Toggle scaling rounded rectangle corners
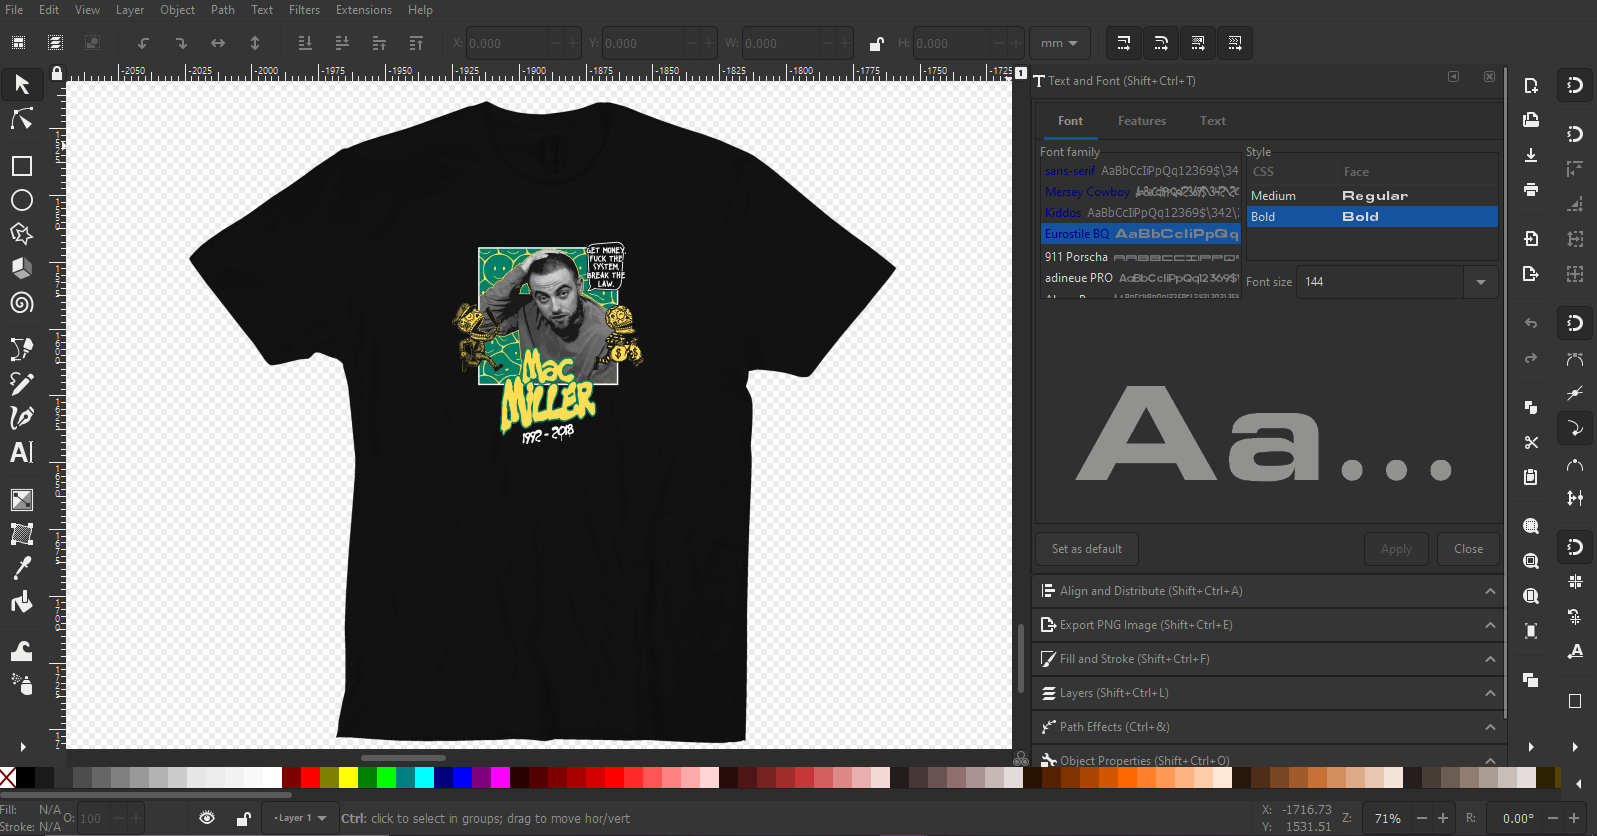Viewport: 1597px width, 836px height. tap(1161, 43)
